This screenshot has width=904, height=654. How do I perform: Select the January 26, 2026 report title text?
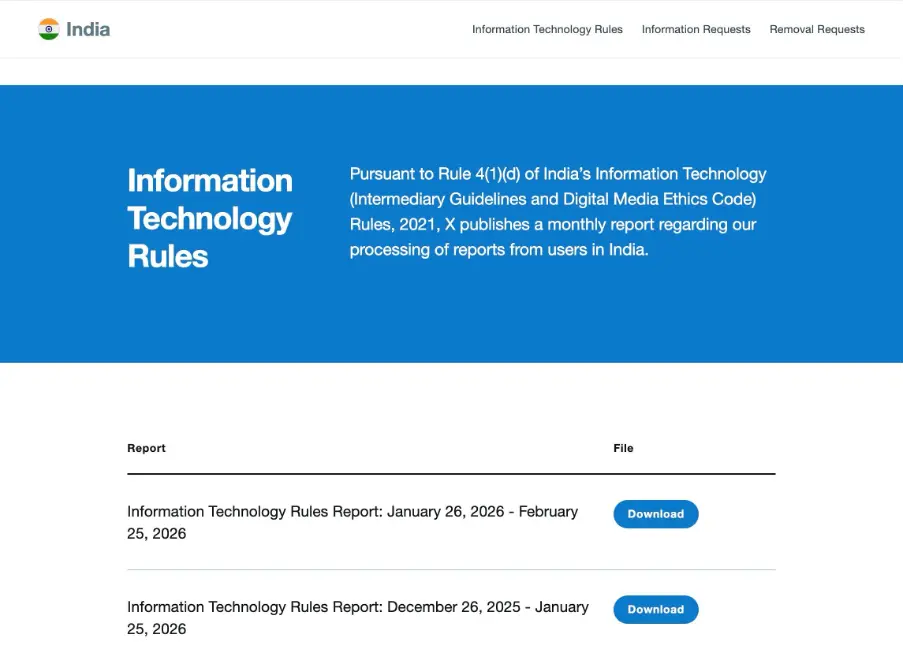(352, 523)
